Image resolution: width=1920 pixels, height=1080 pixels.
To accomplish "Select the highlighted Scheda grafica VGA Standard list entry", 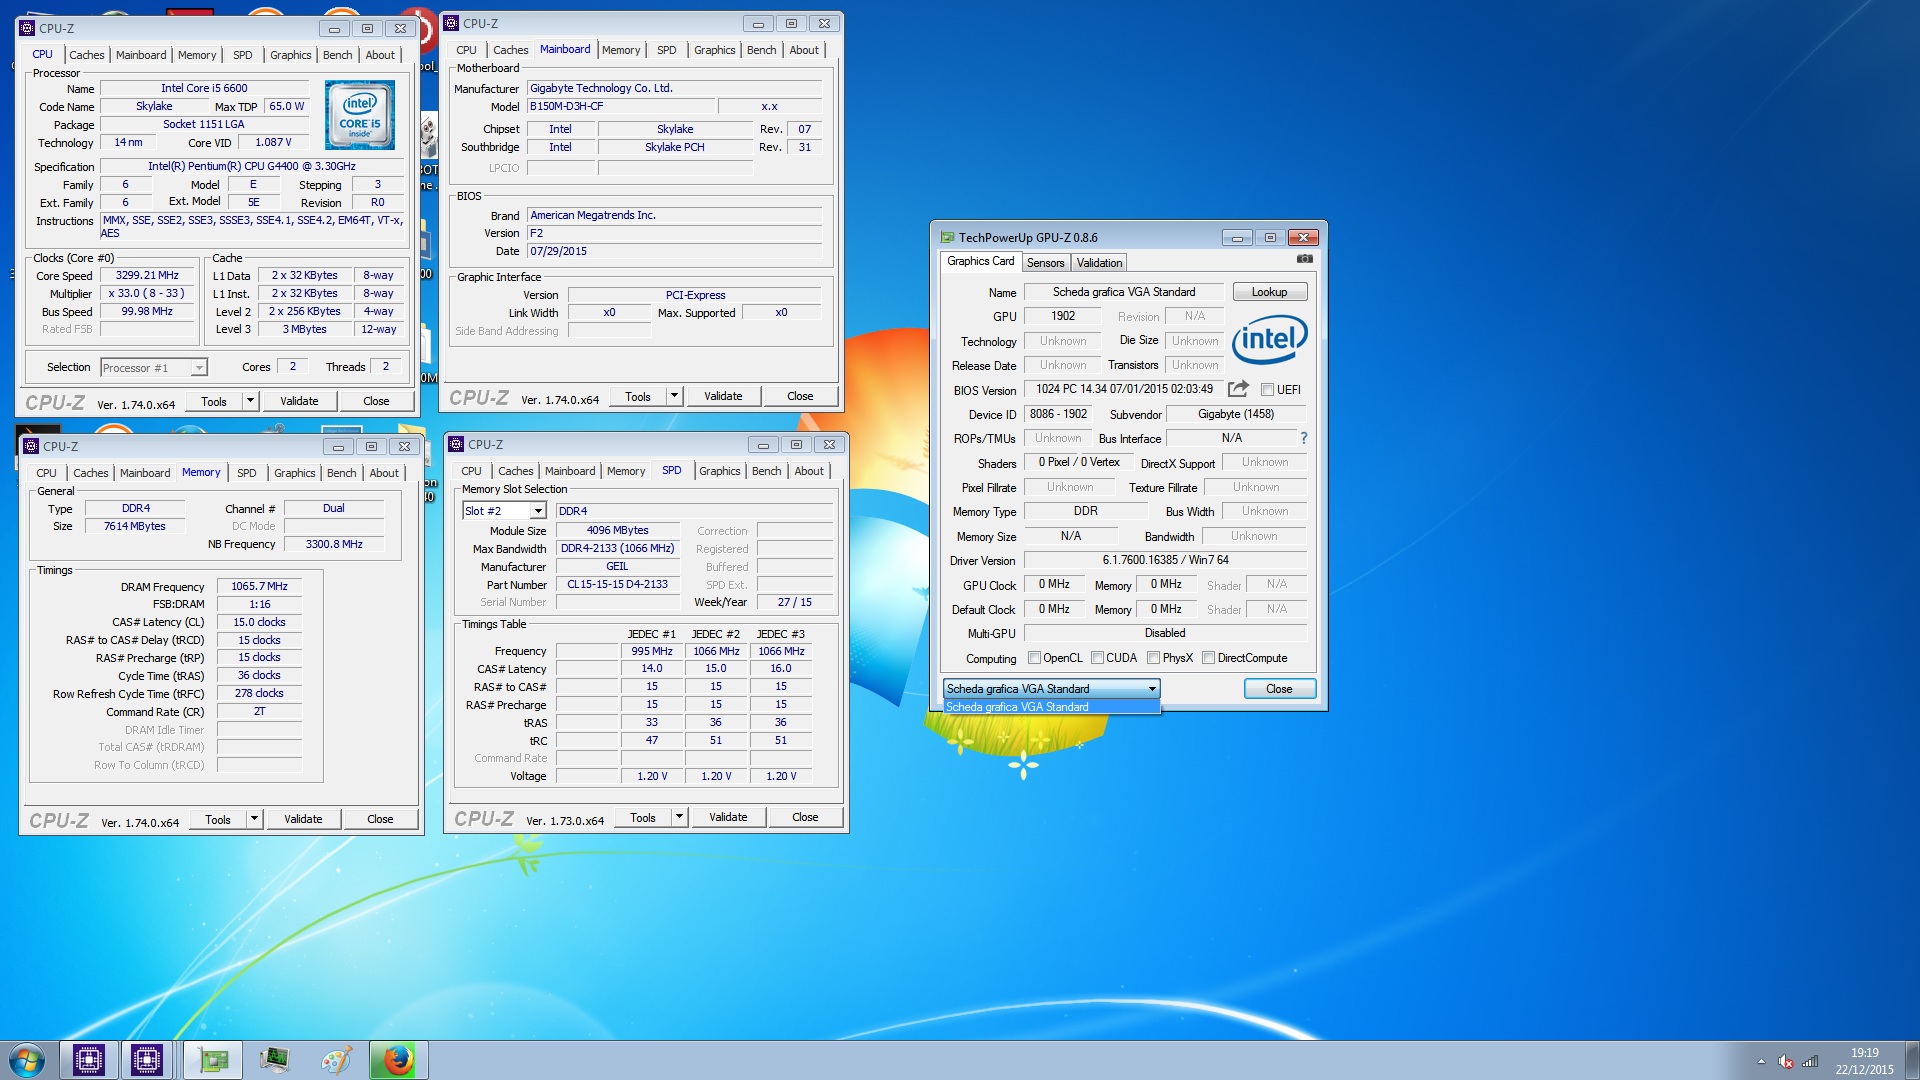I will 1051,707.
